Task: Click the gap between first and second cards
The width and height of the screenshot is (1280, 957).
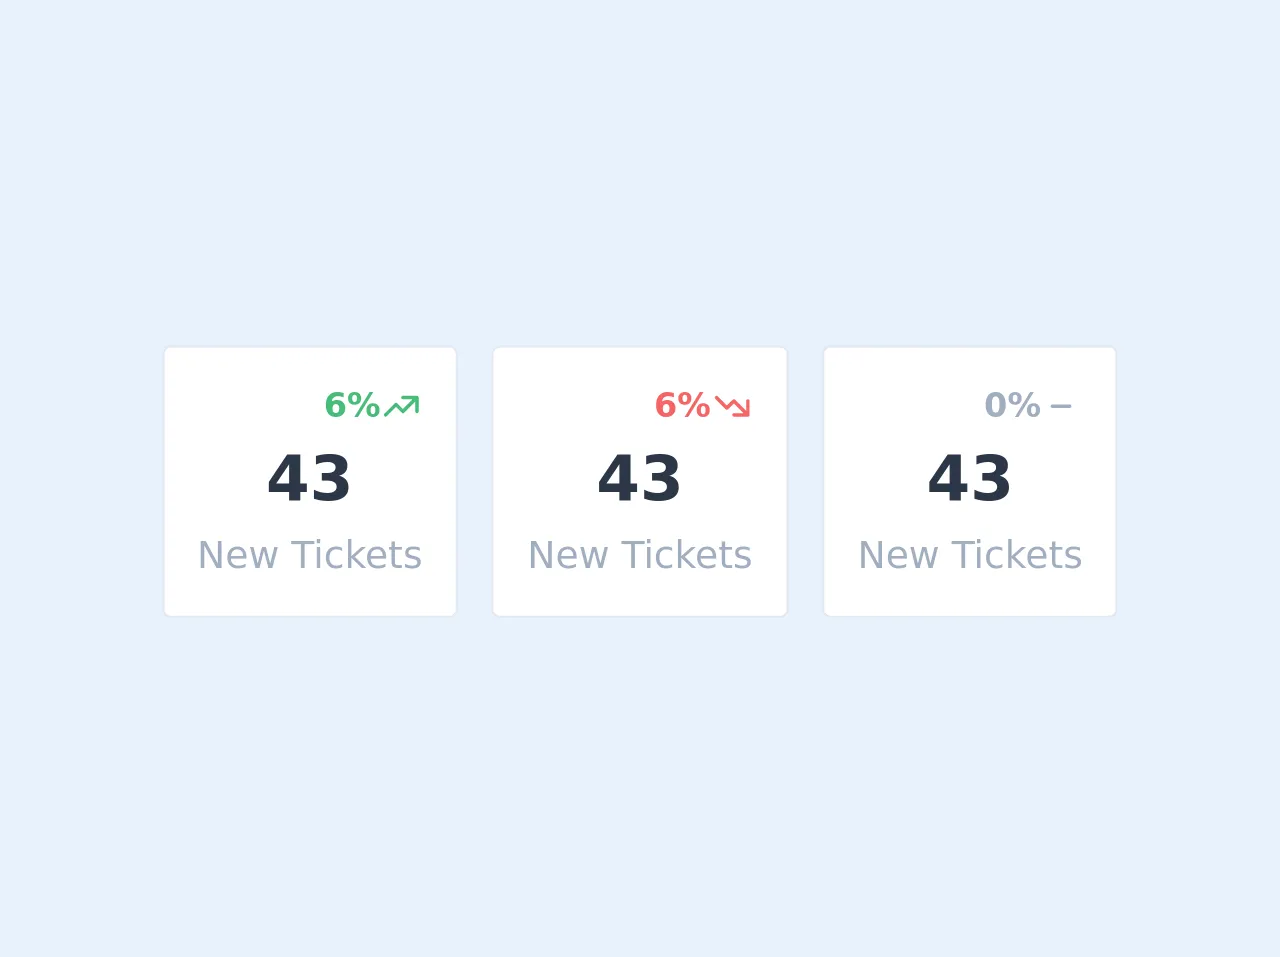Action: coord(475,481)
